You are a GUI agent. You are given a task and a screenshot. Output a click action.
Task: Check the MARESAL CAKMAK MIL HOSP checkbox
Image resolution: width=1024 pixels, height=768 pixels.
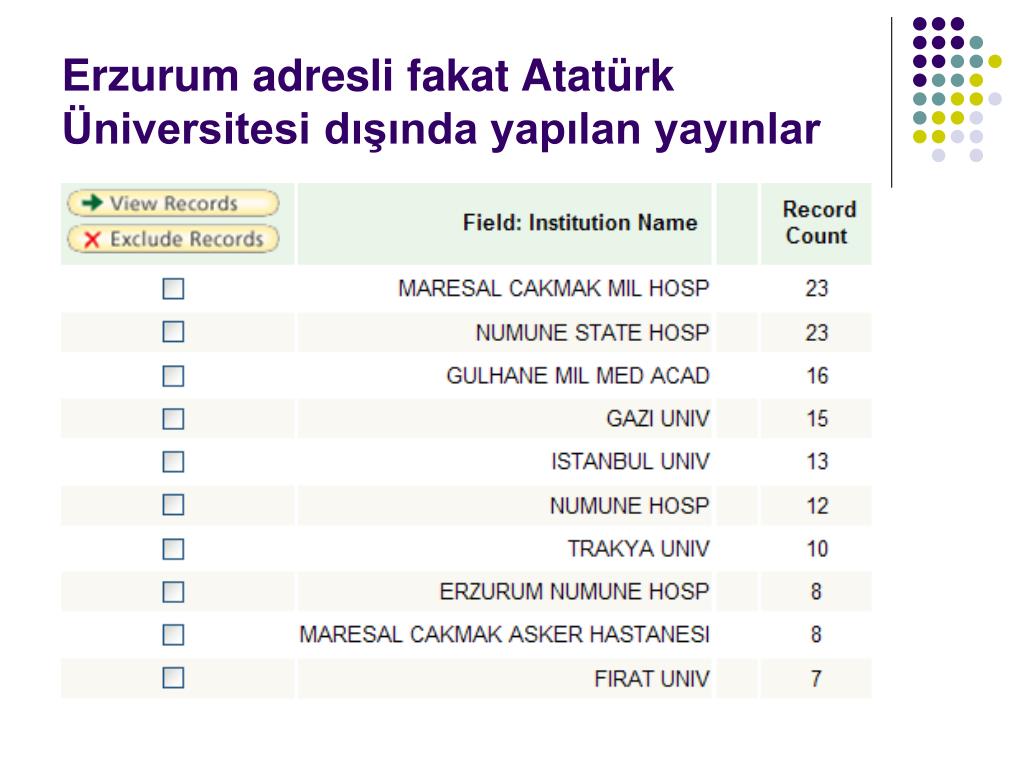[173, 289]
